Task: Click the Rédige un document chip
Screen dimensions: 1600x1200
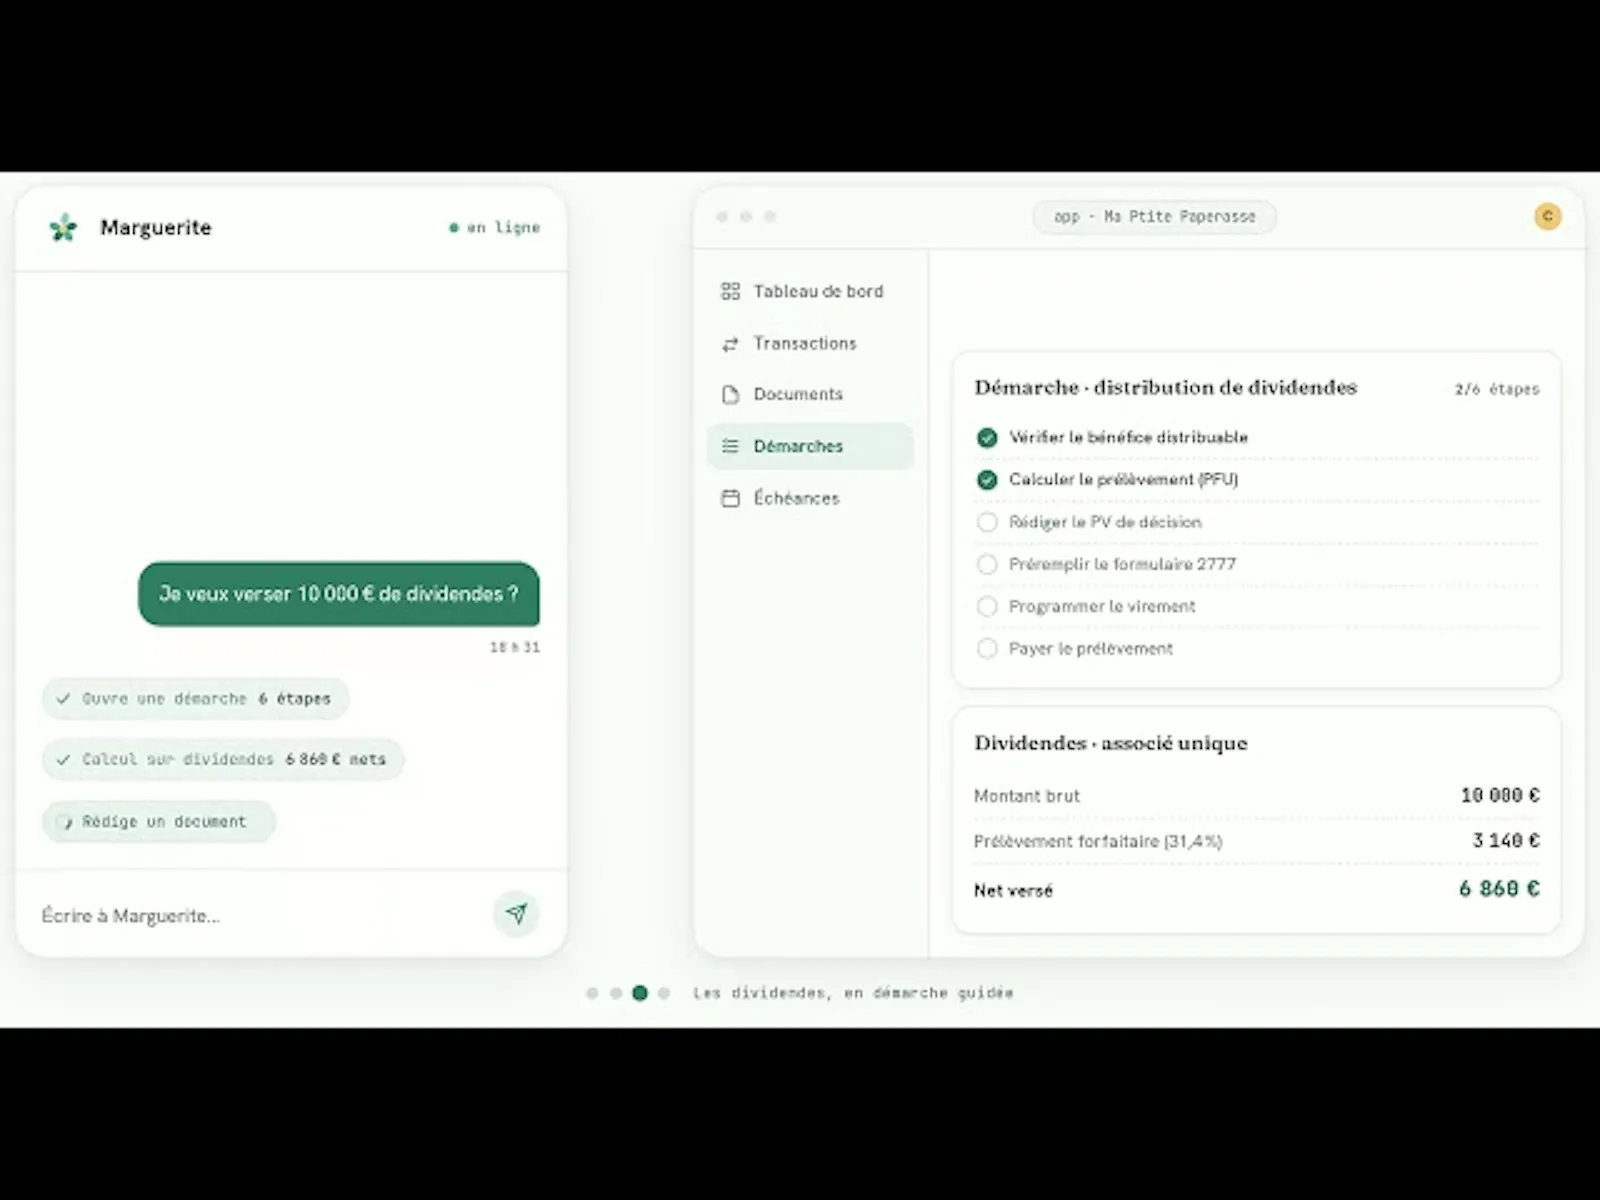Action: (158, 822)
